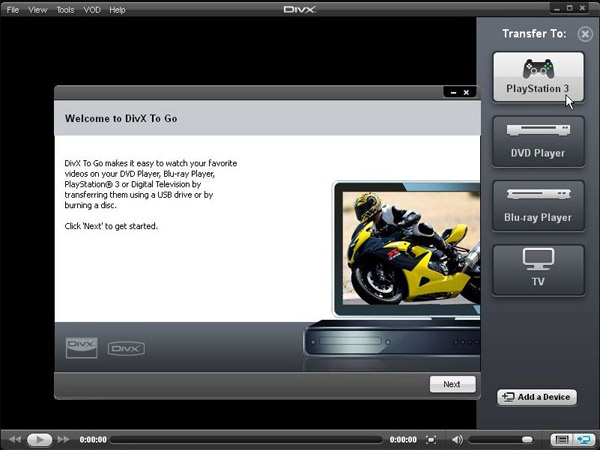Click Add a Device button
The width and height of the screenshot is (600, 450).
(537, 397)
